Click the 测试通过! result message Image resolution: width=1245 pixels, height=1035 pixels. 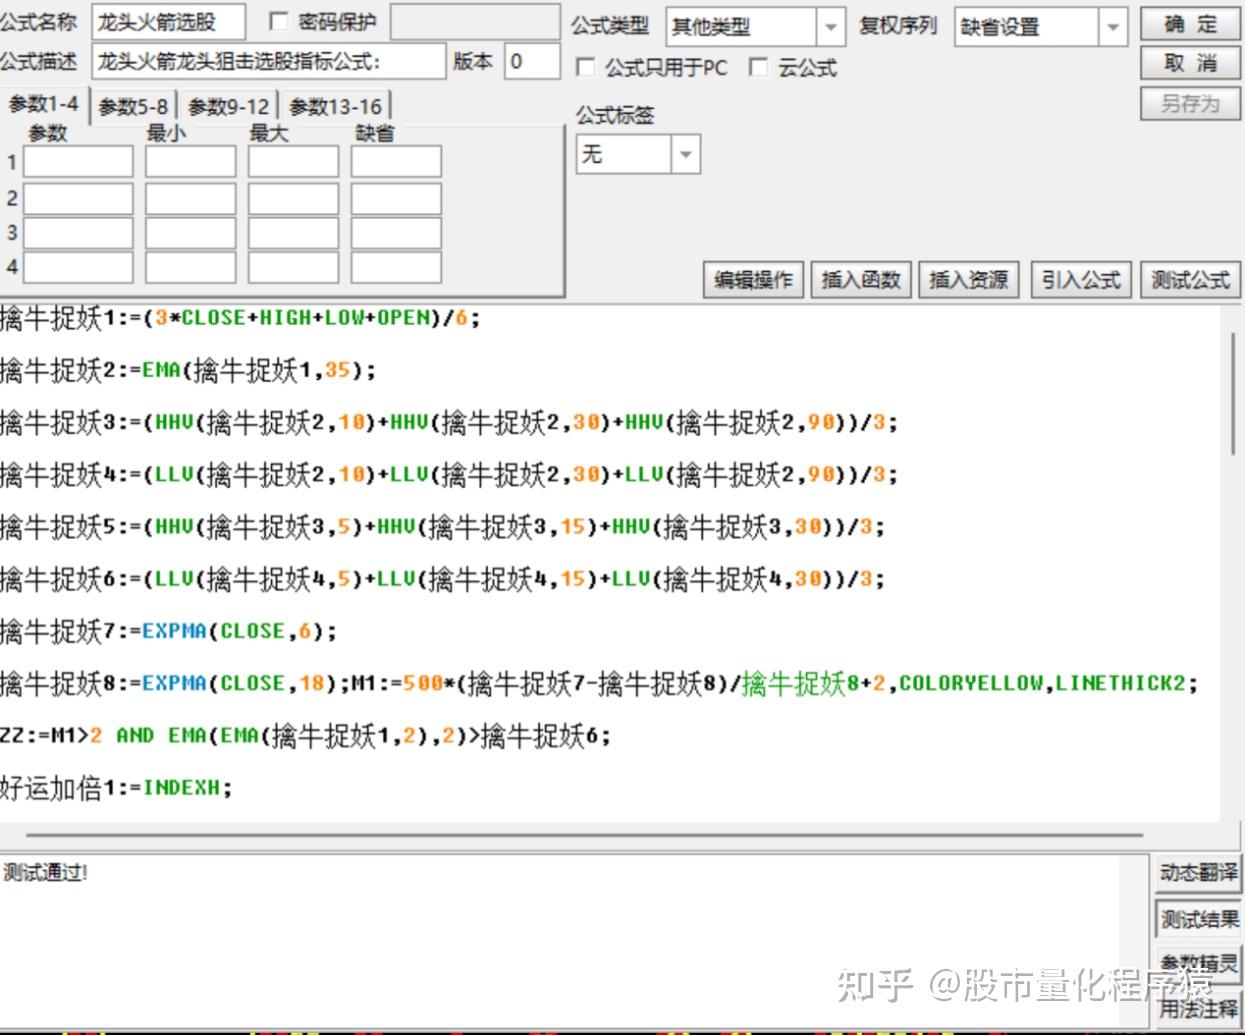[46, 873]
